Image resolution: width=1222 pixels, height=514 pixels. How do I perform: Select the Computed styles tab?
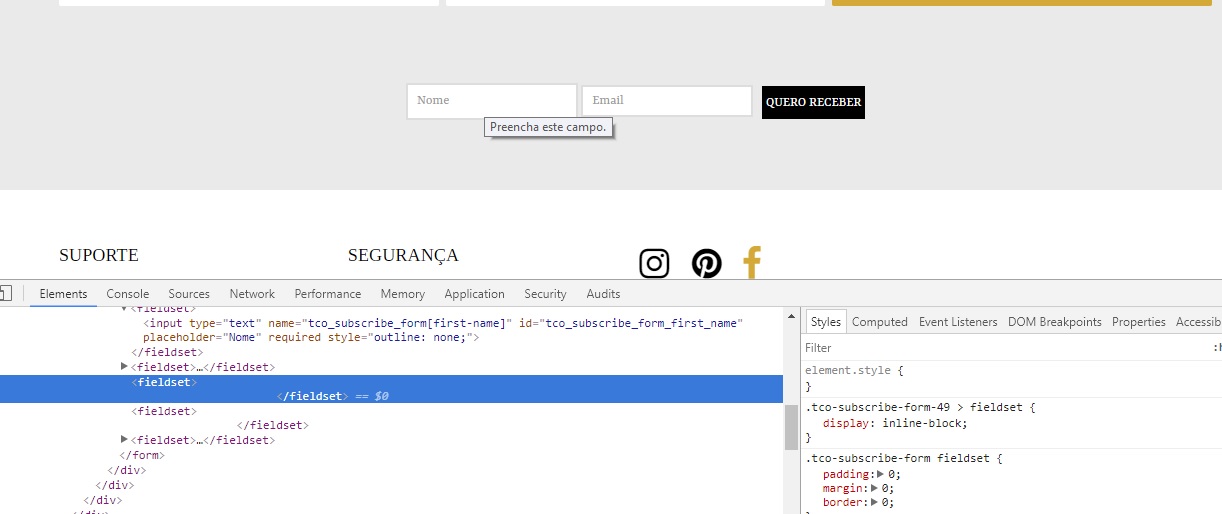(880, 322)
